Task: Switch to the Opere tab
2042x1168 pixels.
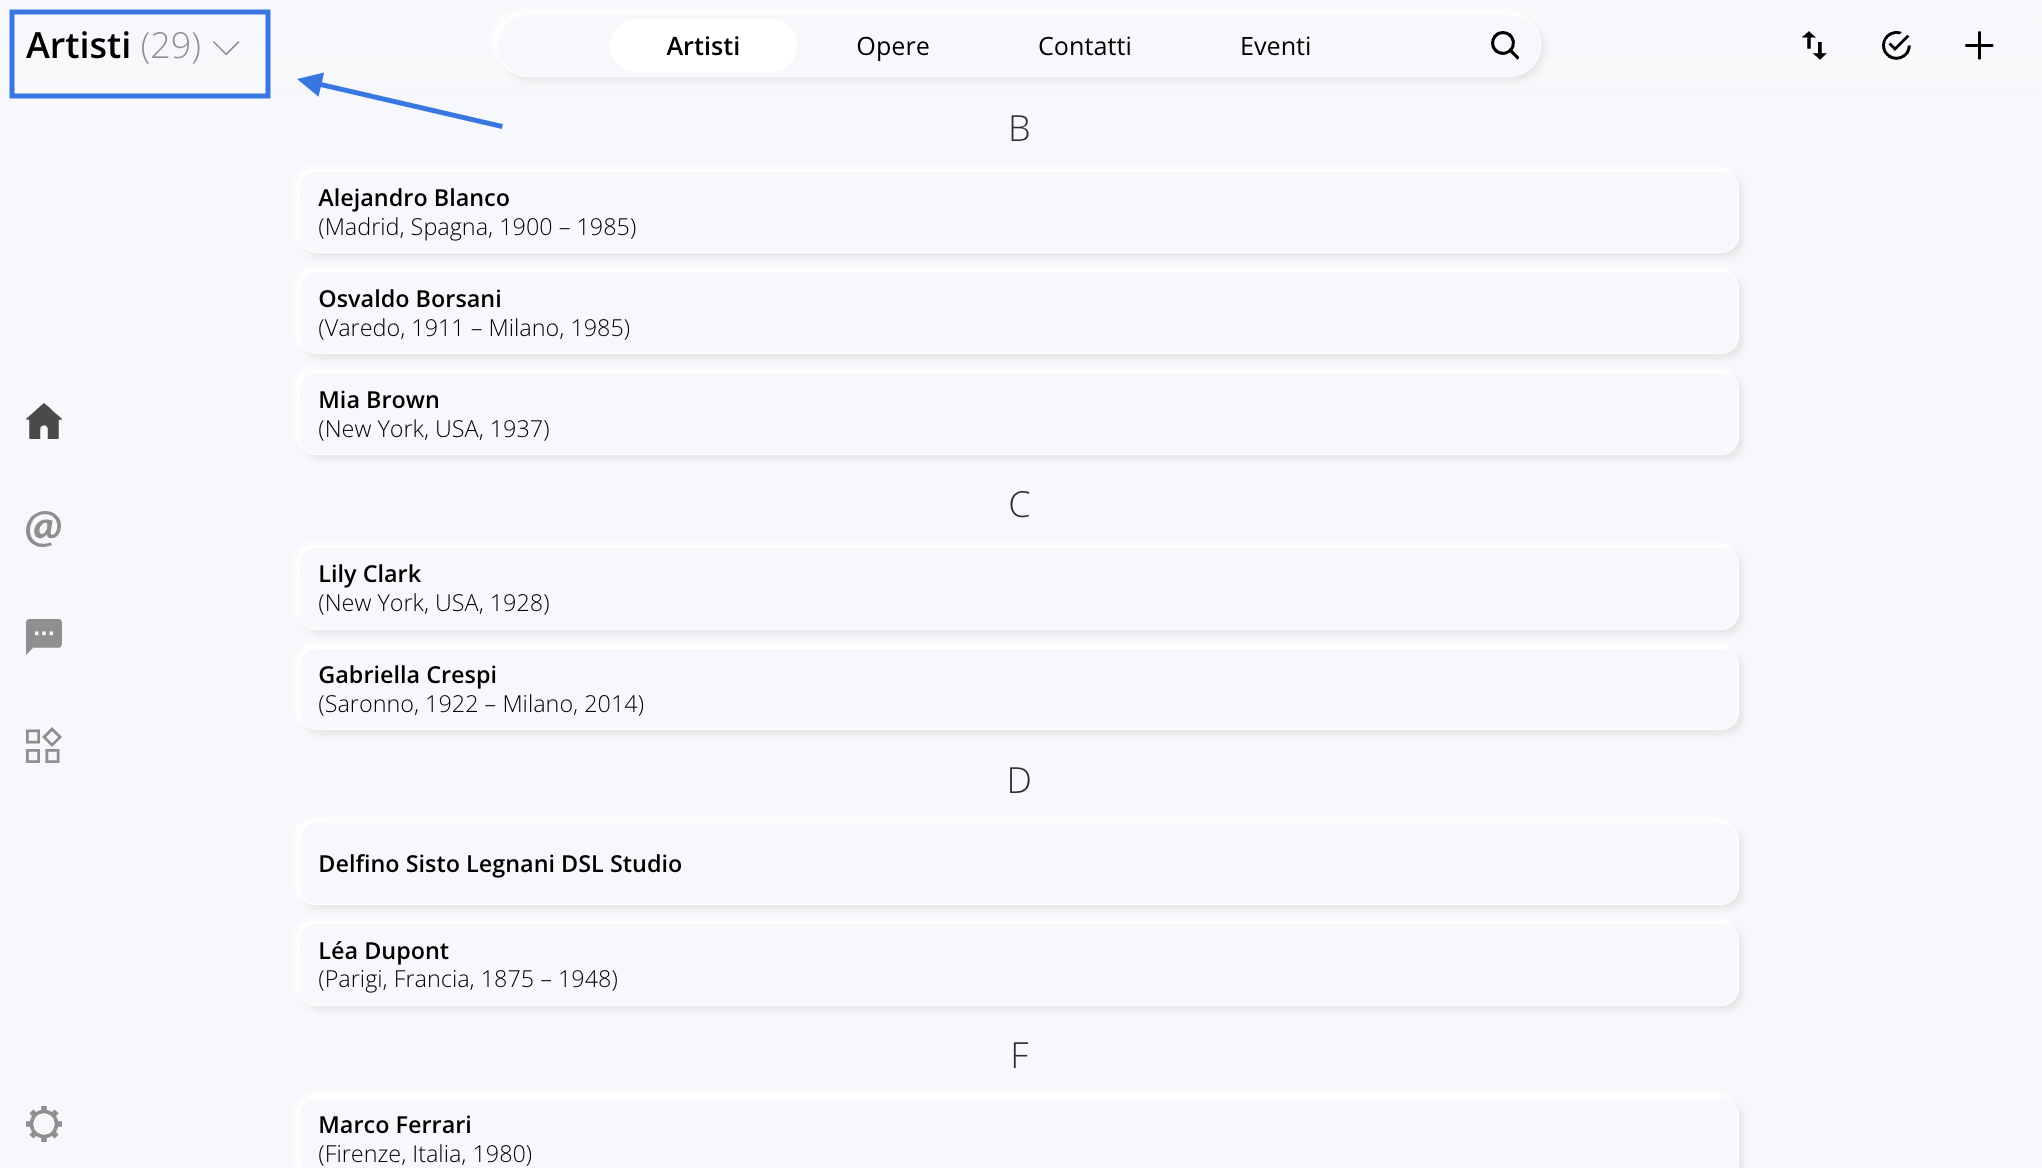Action: [893, 46]
